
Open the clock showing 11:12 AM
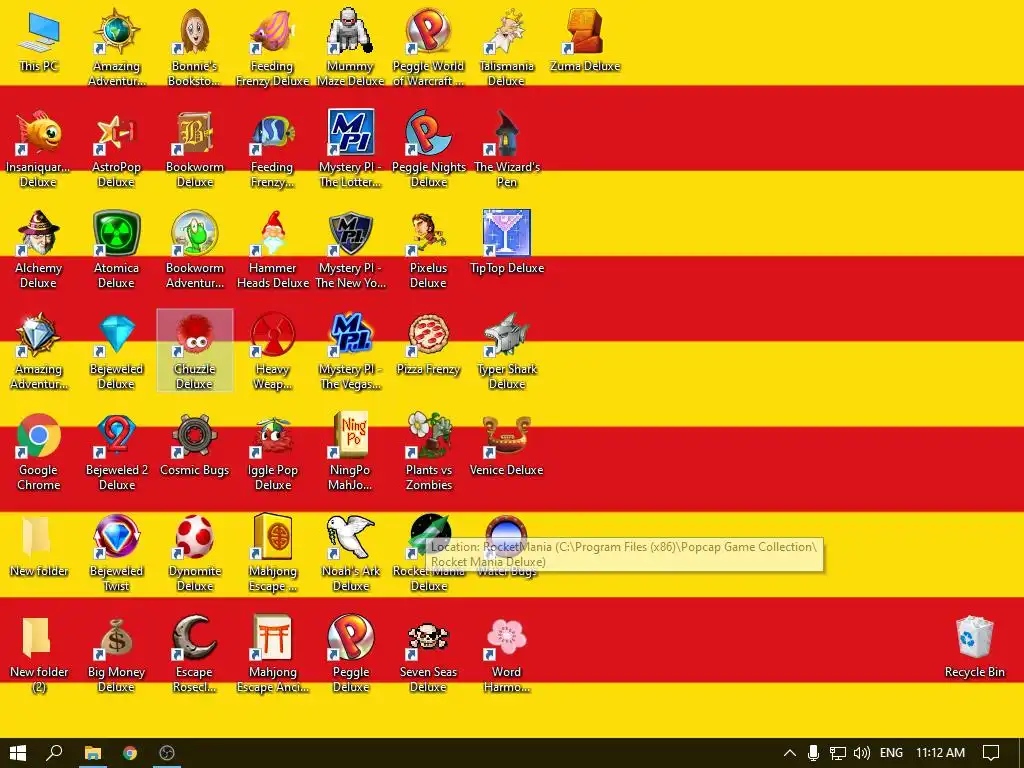click(x=940, y=753)
